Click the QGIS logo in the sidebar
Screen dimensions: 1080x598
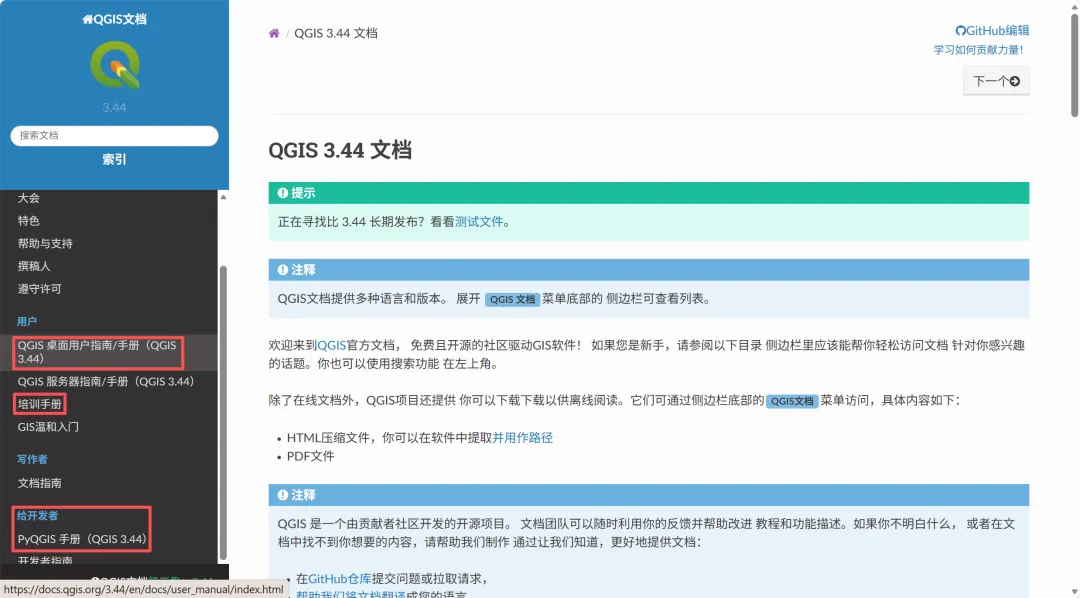tap(115, 65)
